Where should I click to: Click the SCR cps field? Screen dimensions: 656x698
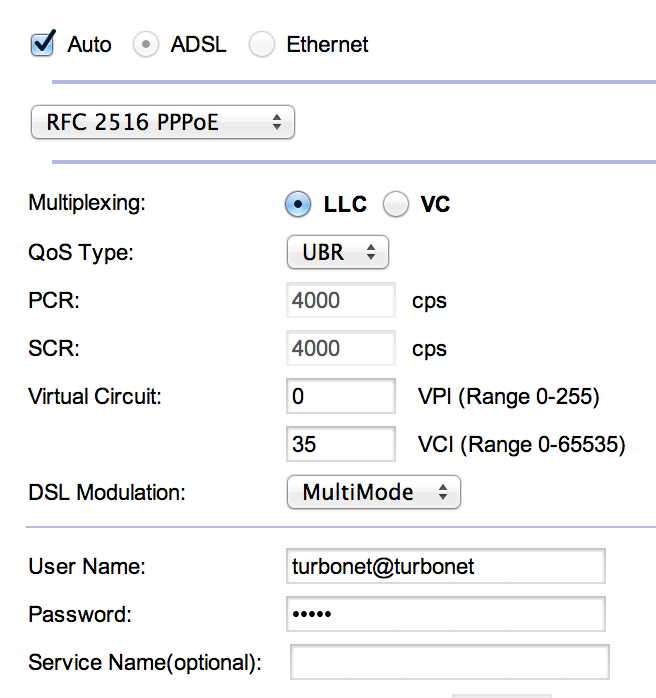coord(341,348)
